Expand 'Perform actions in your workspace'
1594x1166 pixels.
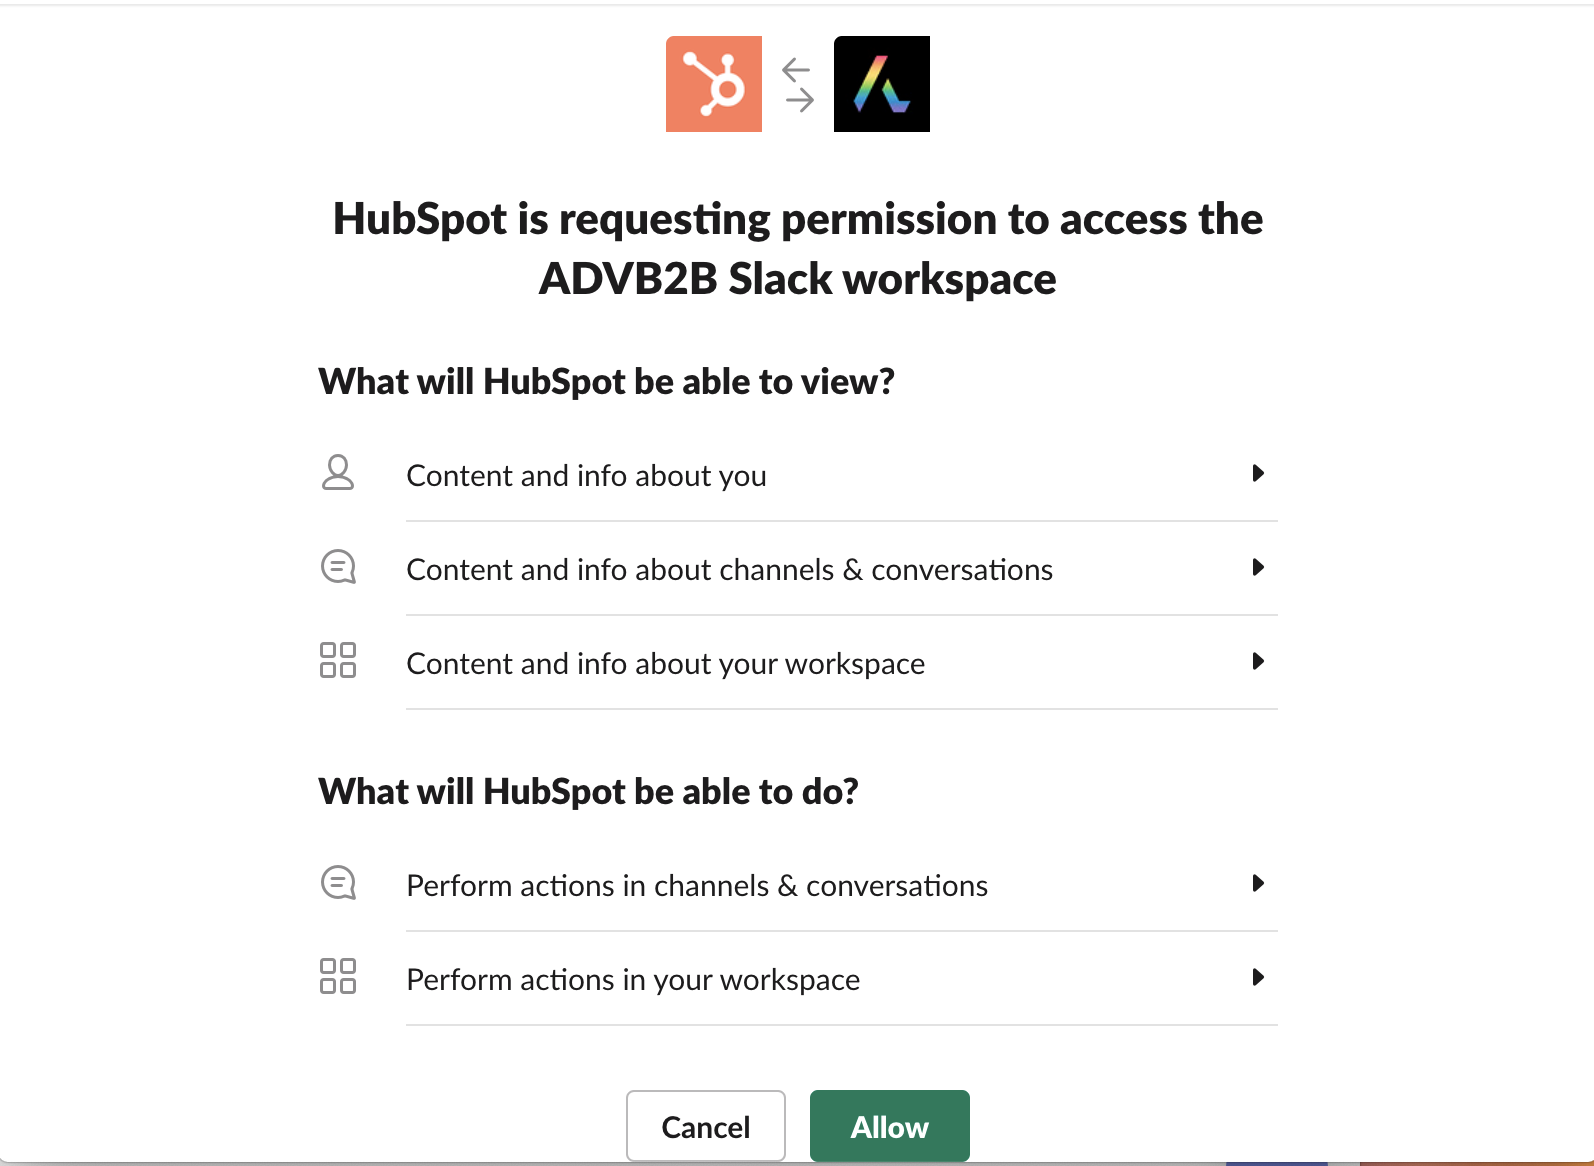pos(1258,977)
